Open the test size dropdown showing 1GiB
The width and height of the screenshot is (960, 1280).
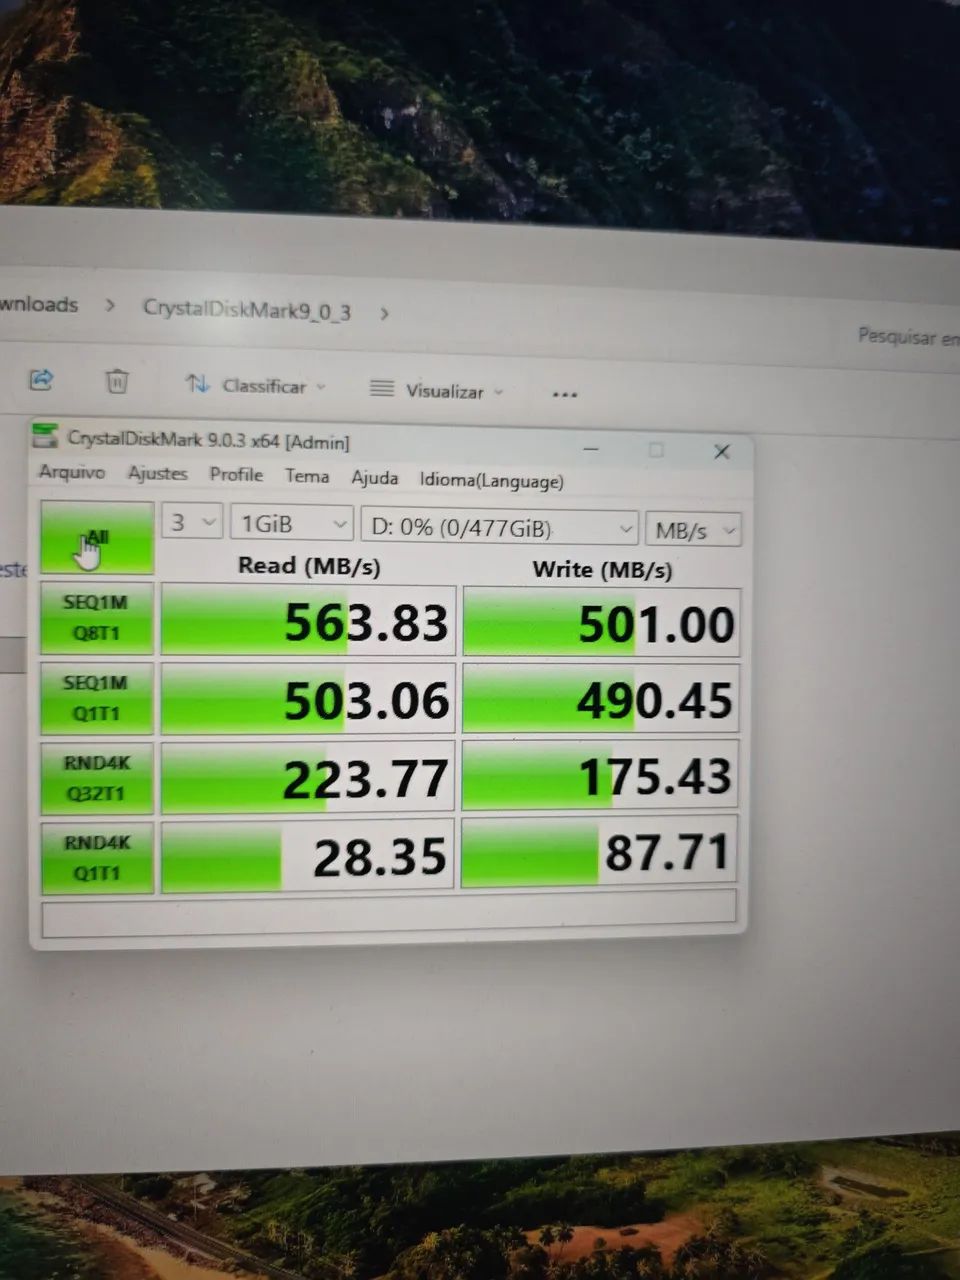292,523
